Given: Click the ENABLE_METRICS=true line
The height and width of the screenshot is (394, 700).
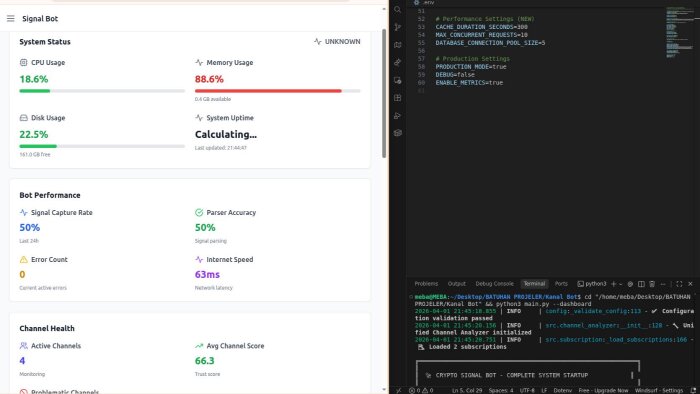Looking at the screenshot, I should point(469,83).
